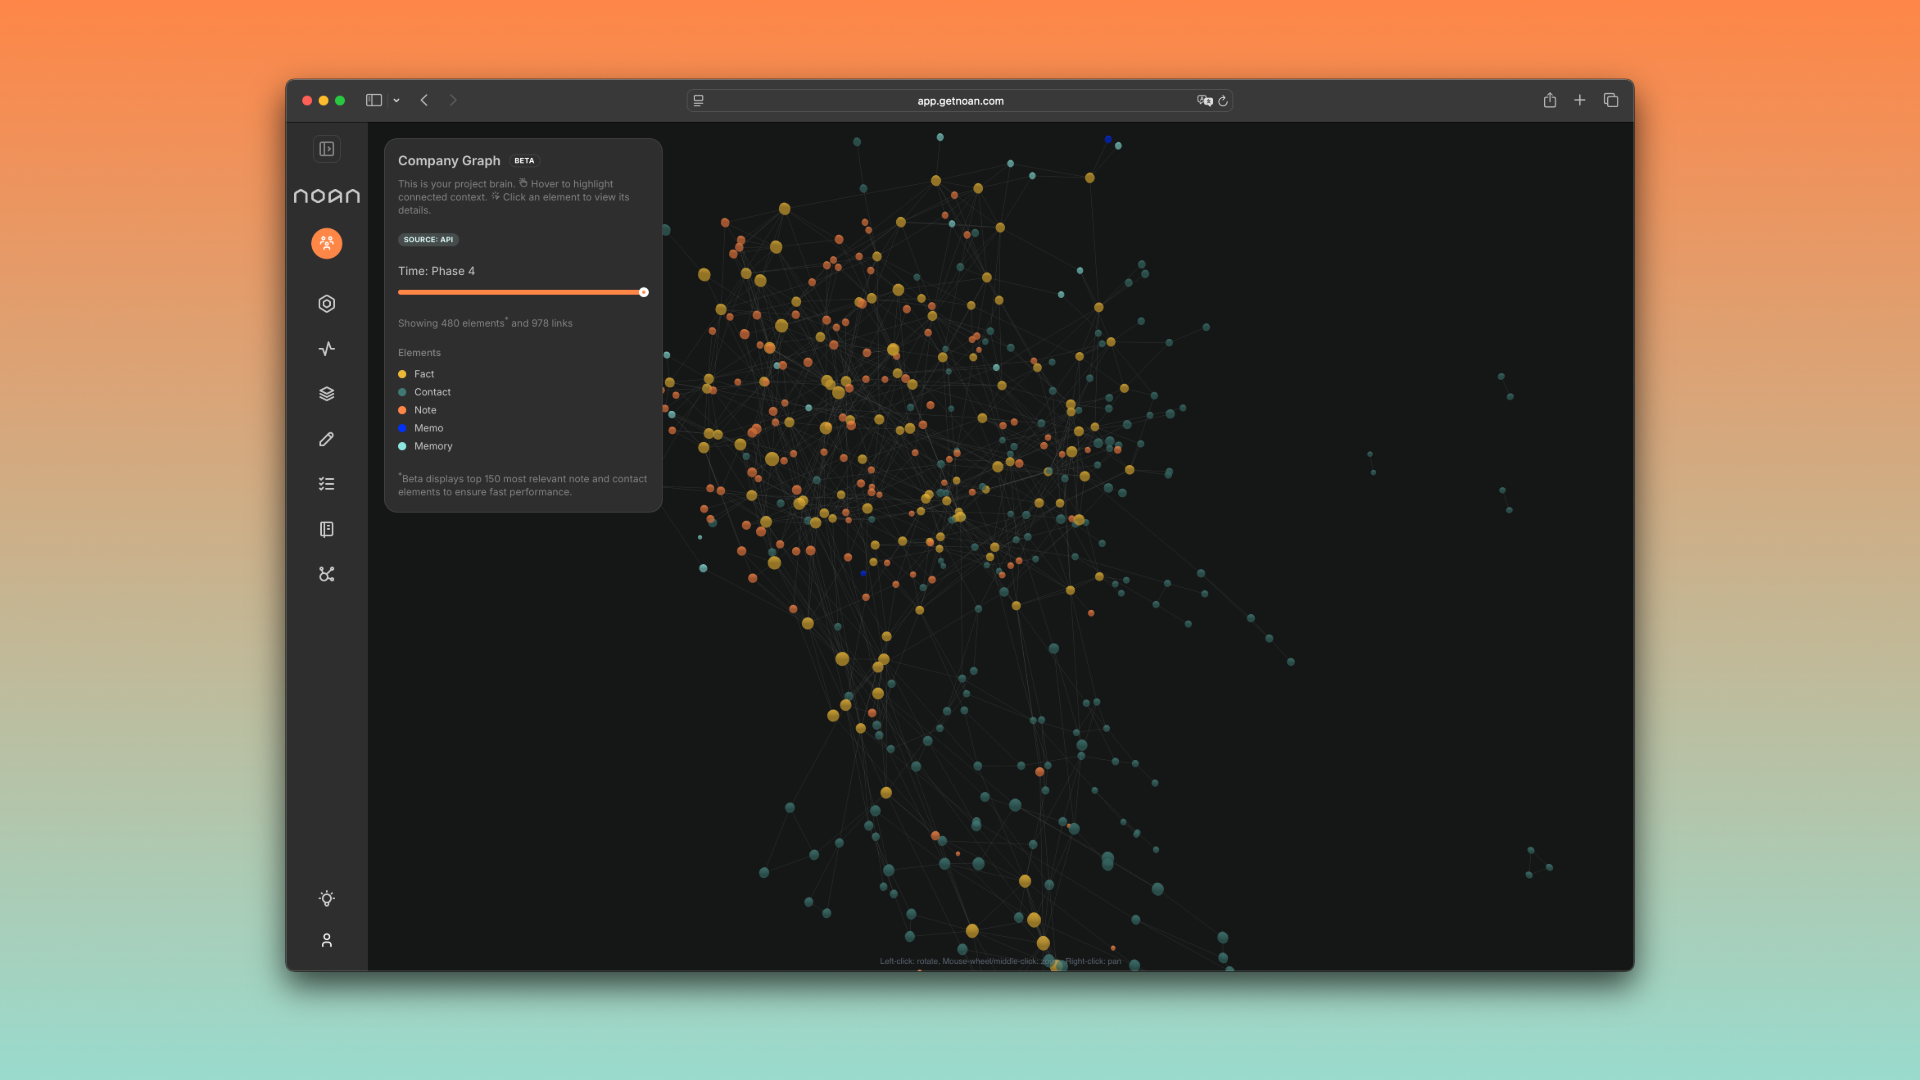
Task: Open the stacked layers icon
Action: point(327,394)
